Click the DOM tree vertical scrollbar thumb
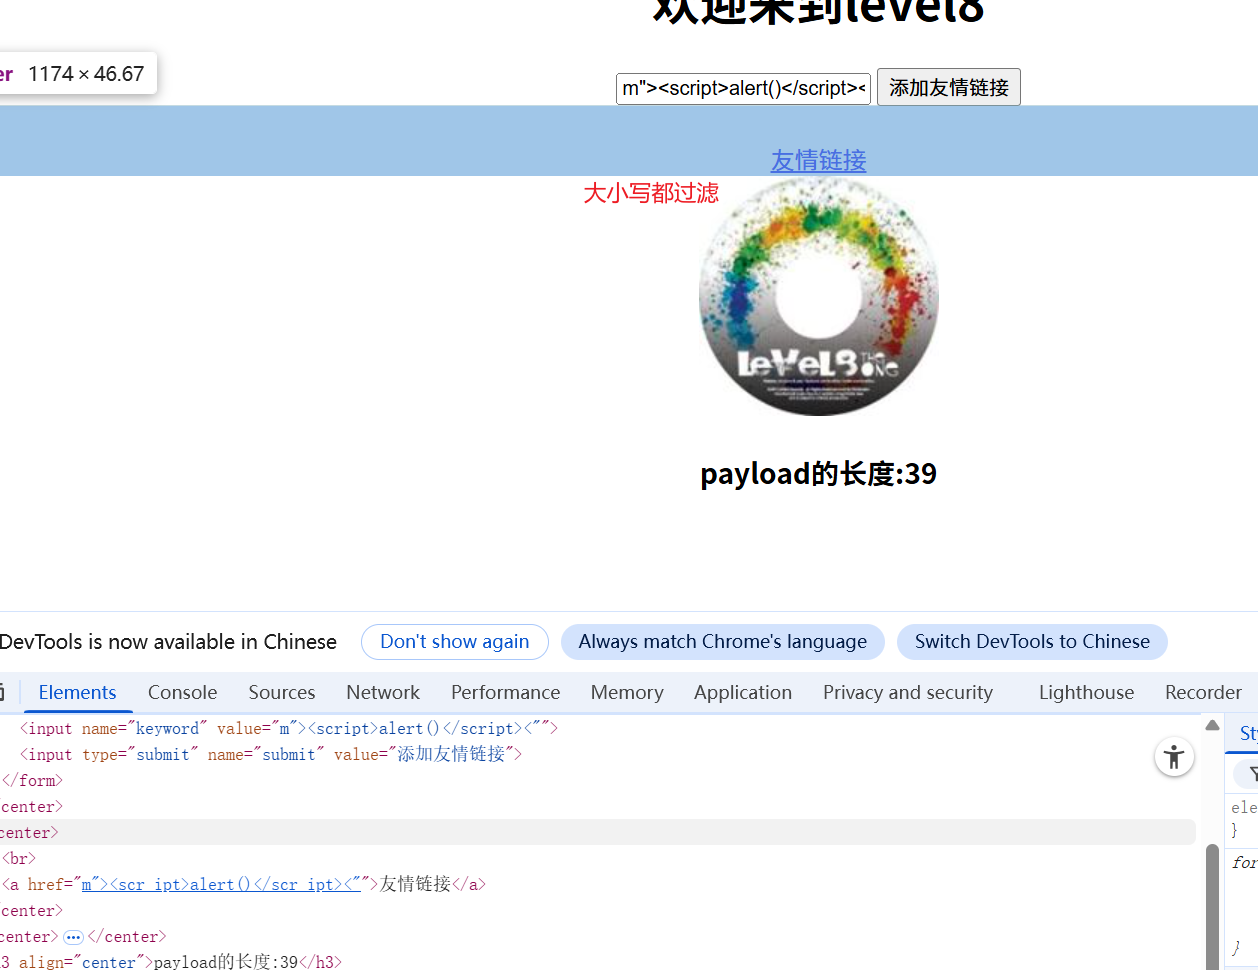Viewport: 1258px width, 970px height. 1212,905
